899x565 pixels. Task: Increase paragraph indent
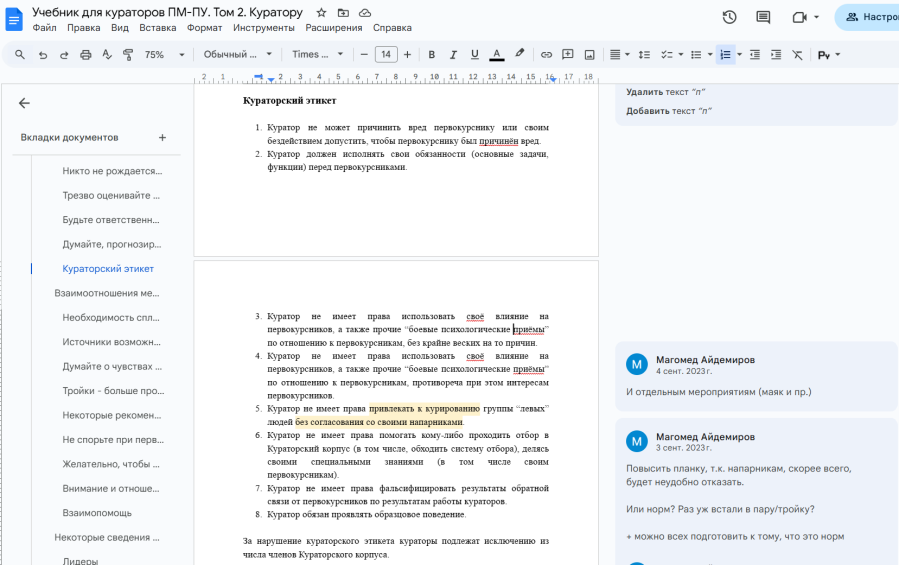point(776,54)
